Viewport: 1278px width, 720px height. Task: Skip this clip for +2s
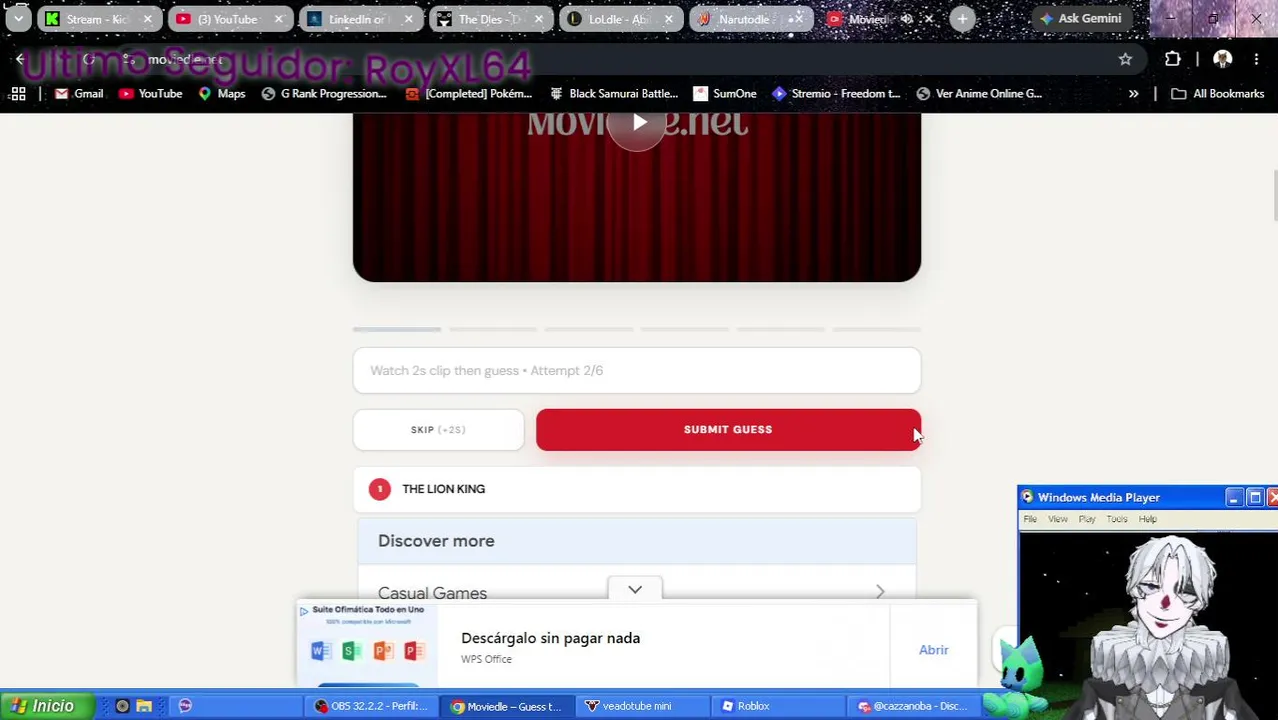tap(438, 429)
